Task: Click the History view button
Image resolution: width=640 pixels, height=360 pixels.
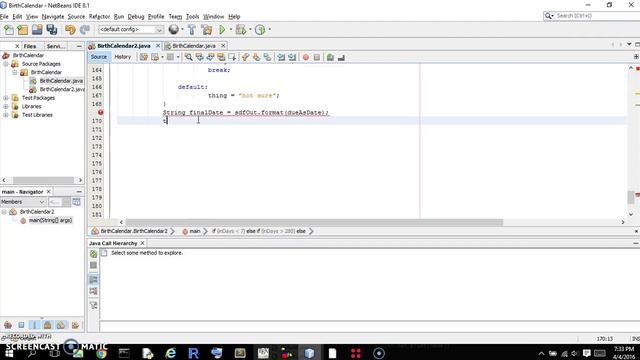Action: point(122,57)
